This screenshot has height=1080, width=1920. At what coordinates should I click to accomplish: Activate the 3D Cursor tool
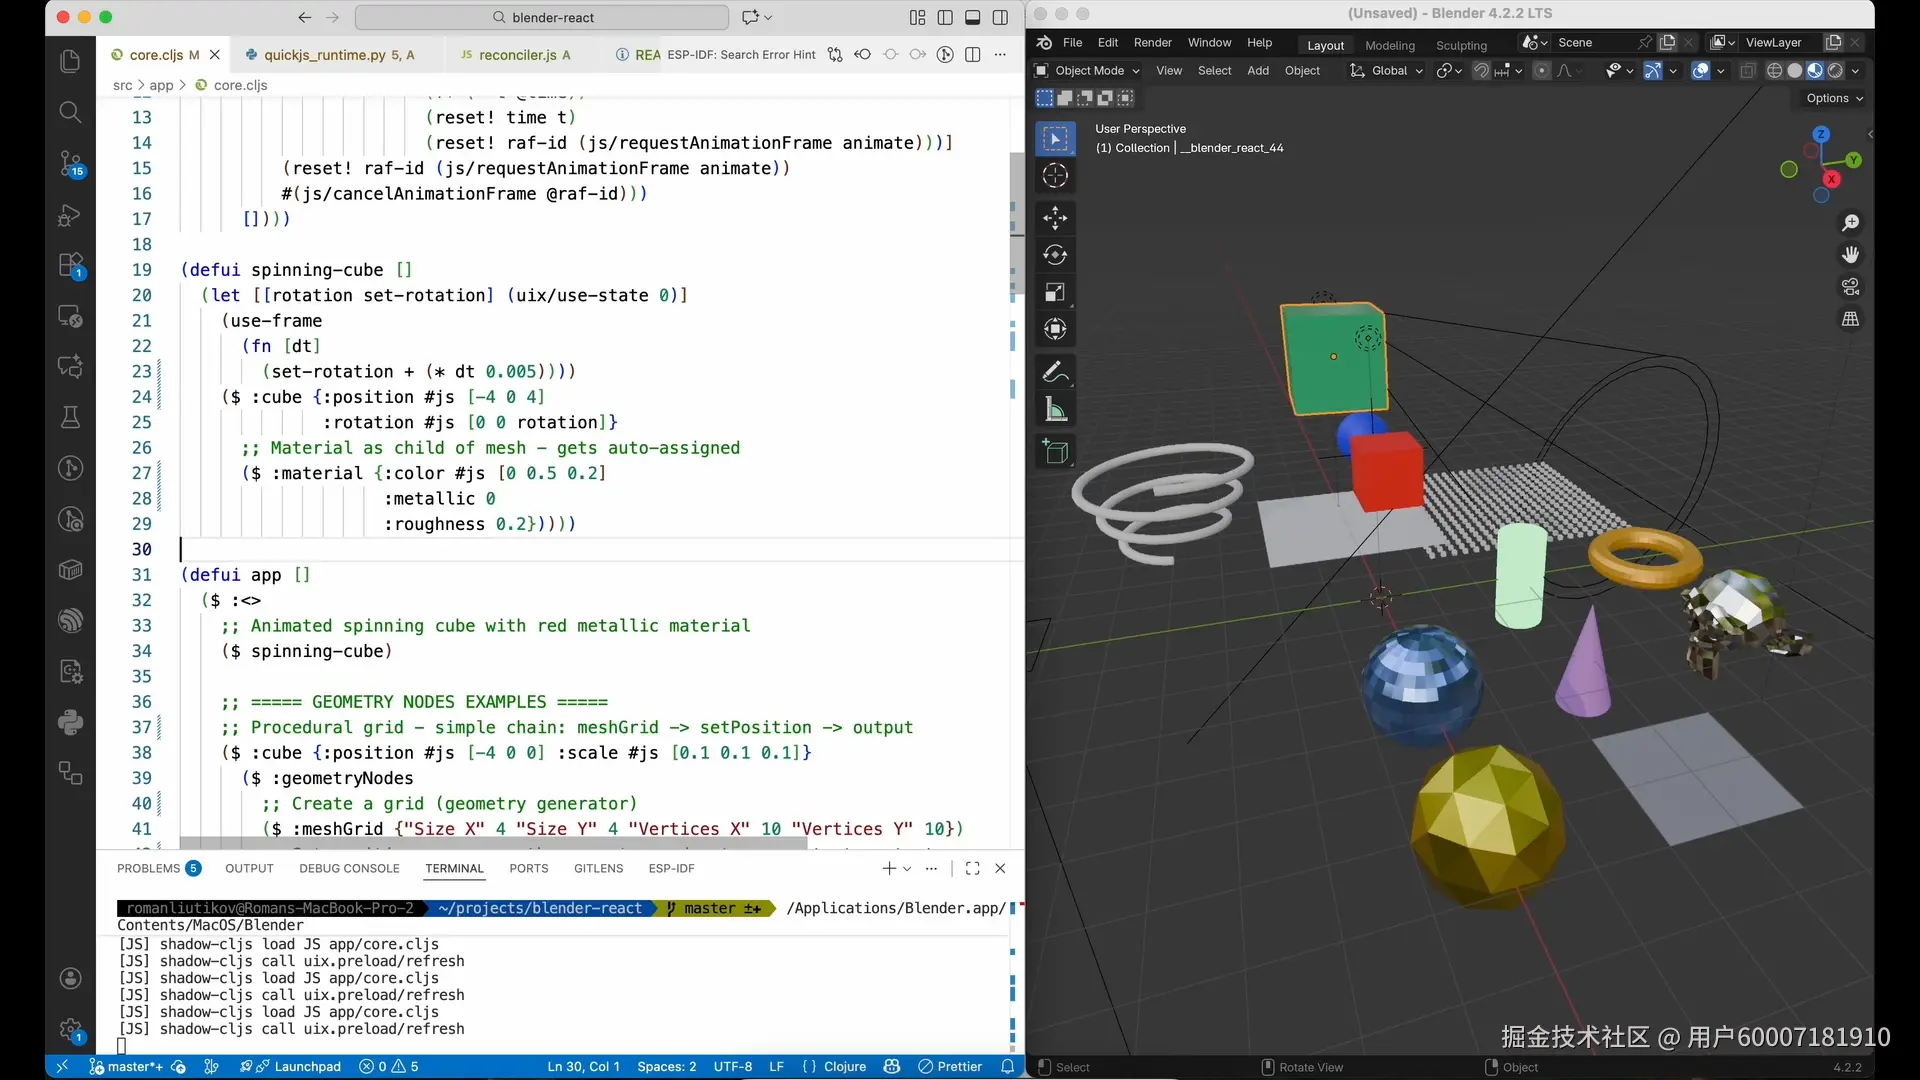1055,177
